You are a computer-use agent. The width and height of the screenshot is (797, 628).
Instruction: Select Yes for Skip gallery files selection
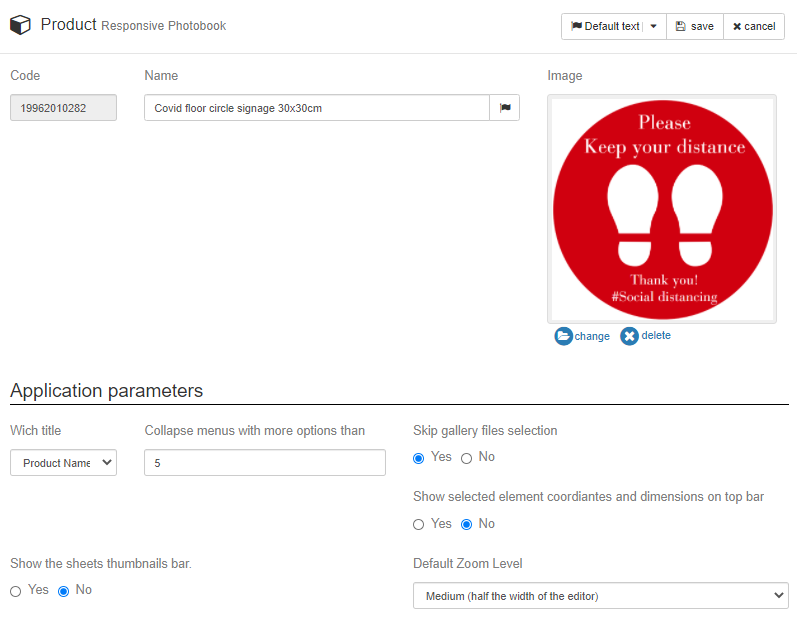(x=418, y=458)
